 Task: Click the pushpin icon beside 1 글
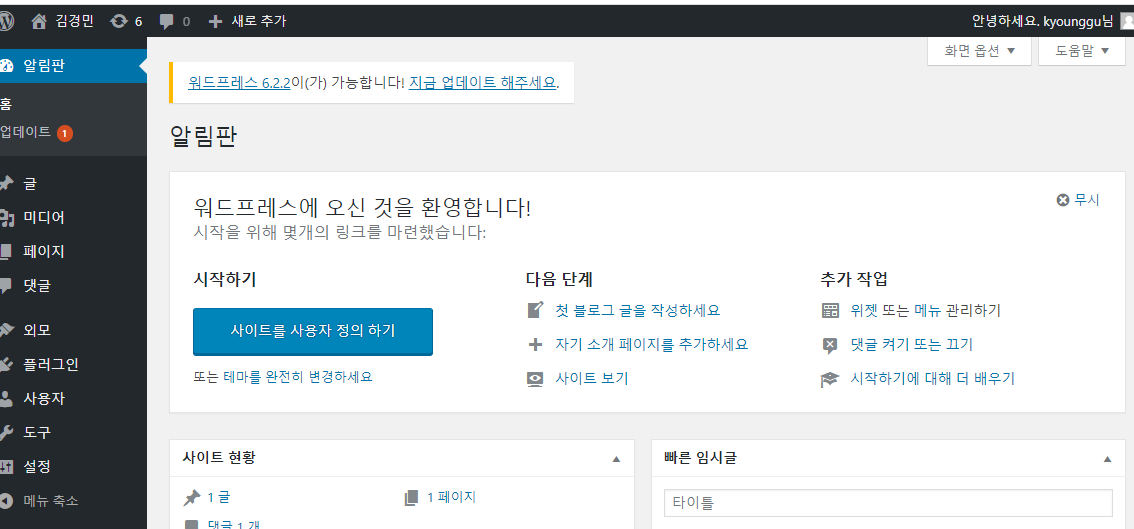(x=192, y=497)
